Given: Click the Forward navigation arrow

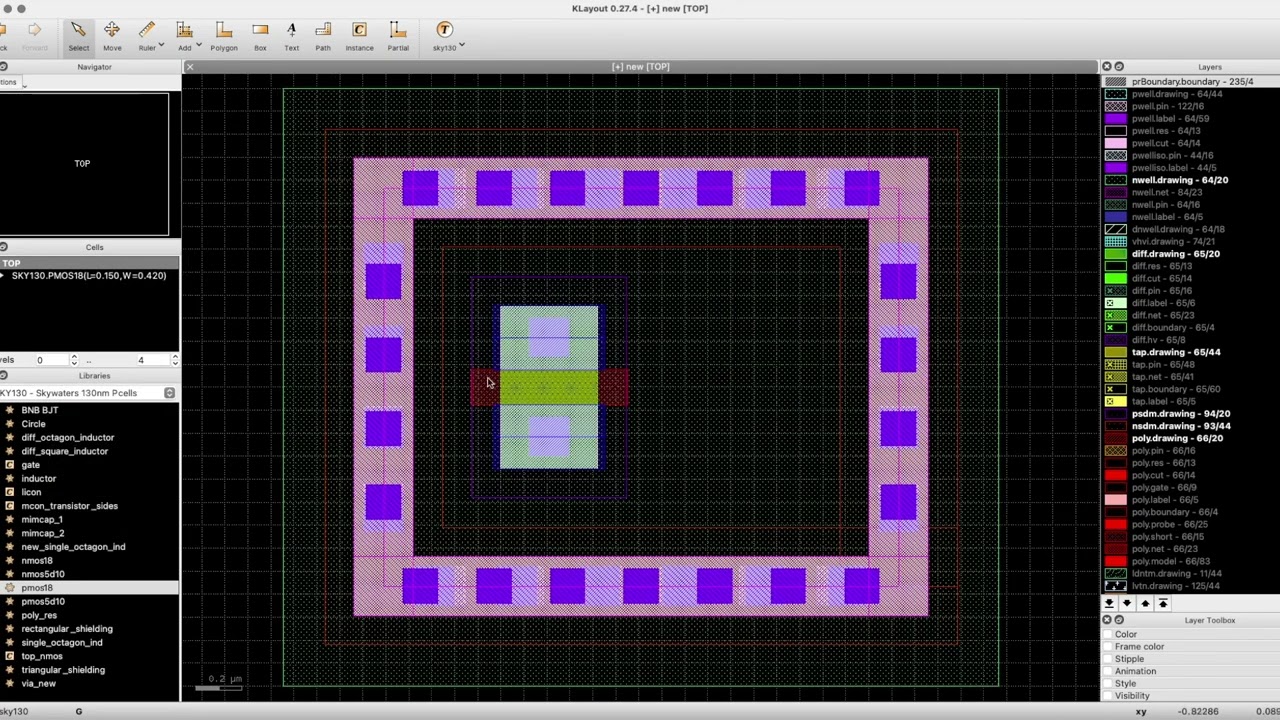Looking at the screenshot, I should tap(34, 36).
